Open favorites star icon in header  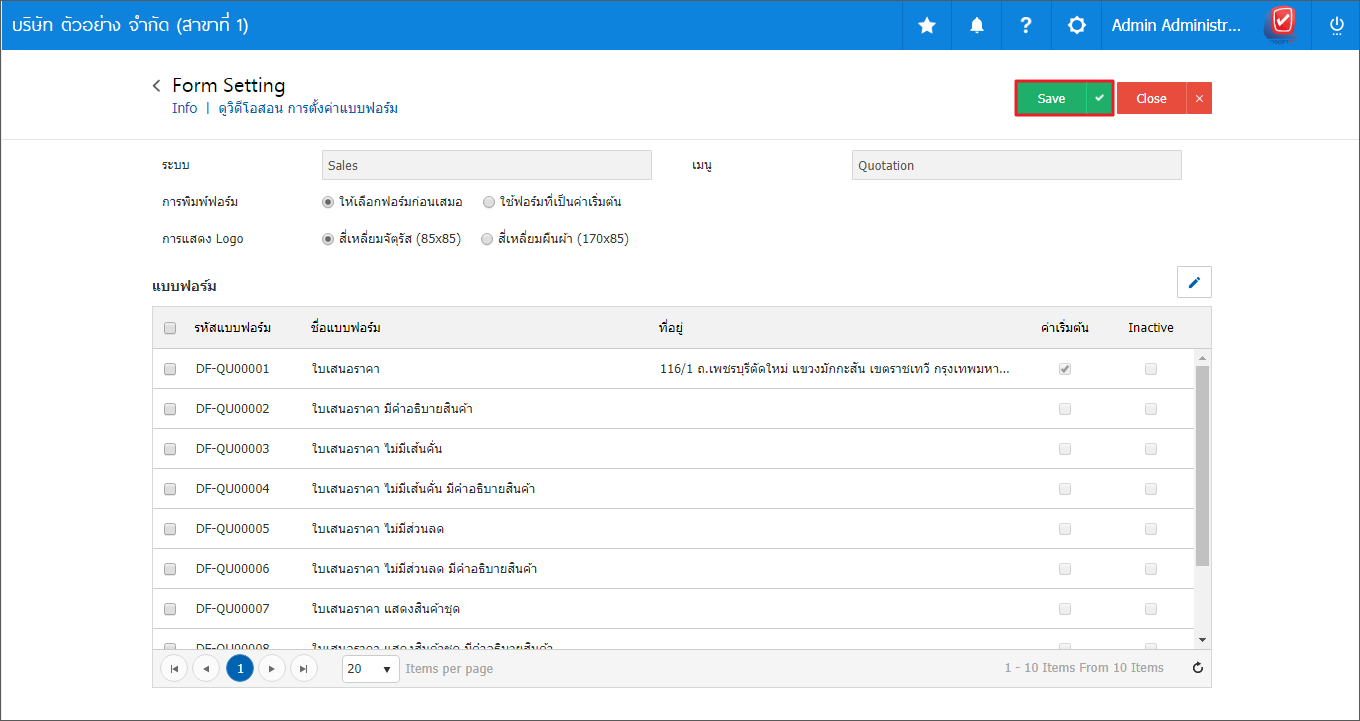pyautogui.click(x=927, y=26)
